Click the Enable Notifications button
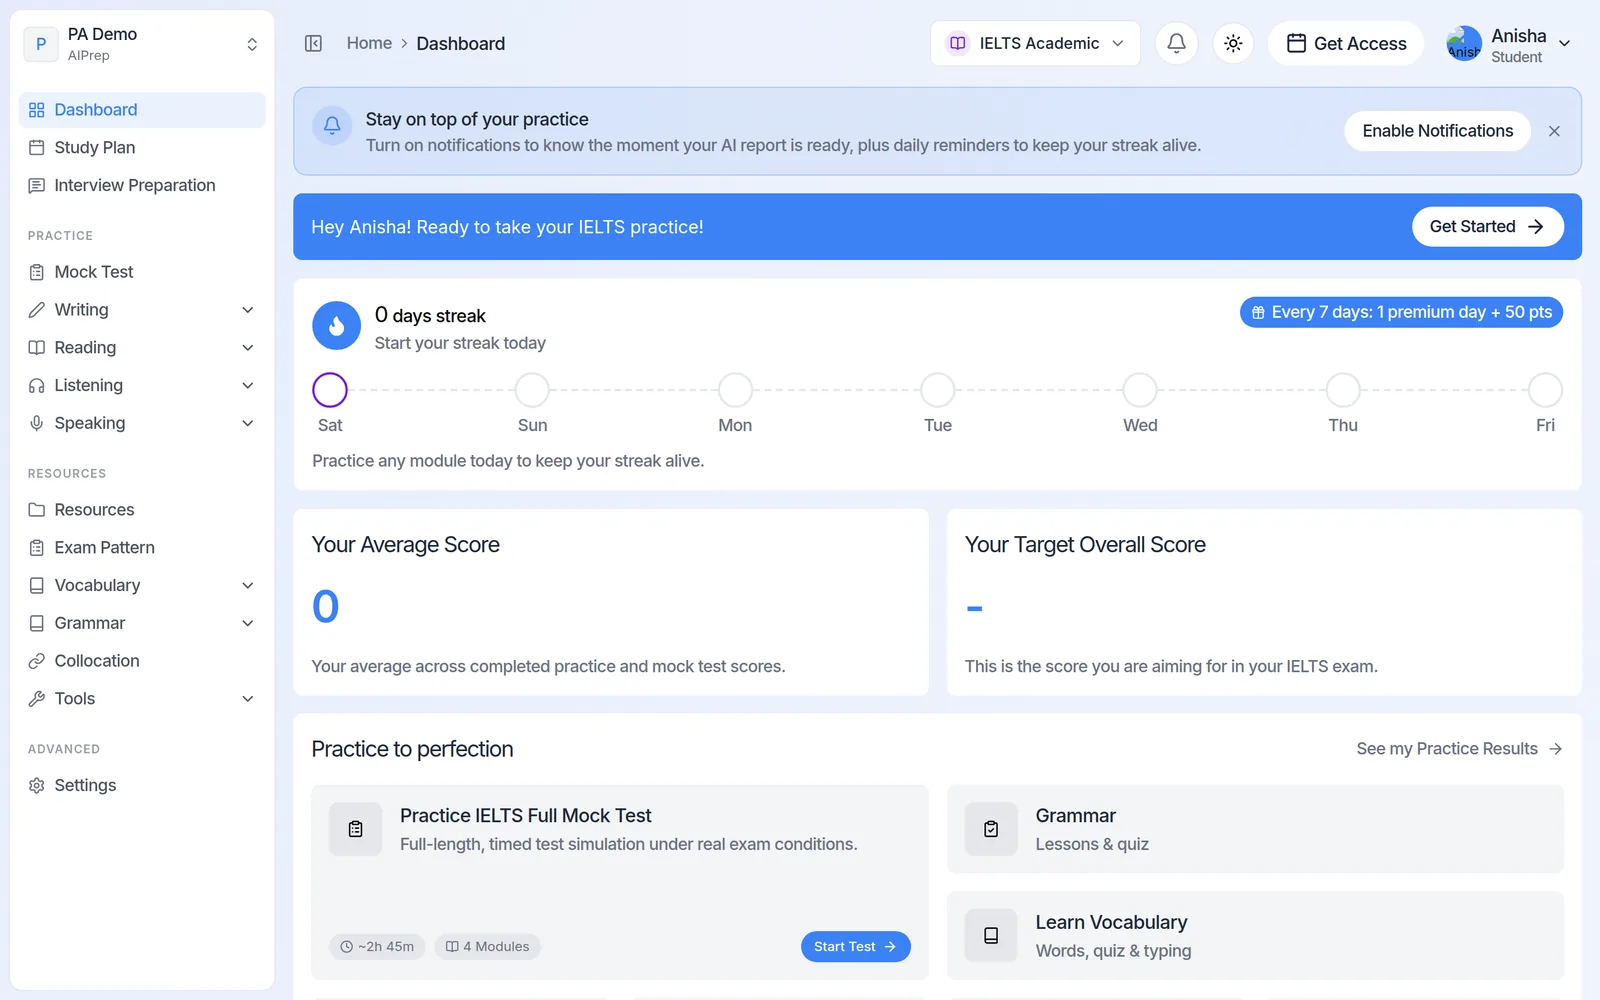 pyautogui.click(x=1437, y=131)
